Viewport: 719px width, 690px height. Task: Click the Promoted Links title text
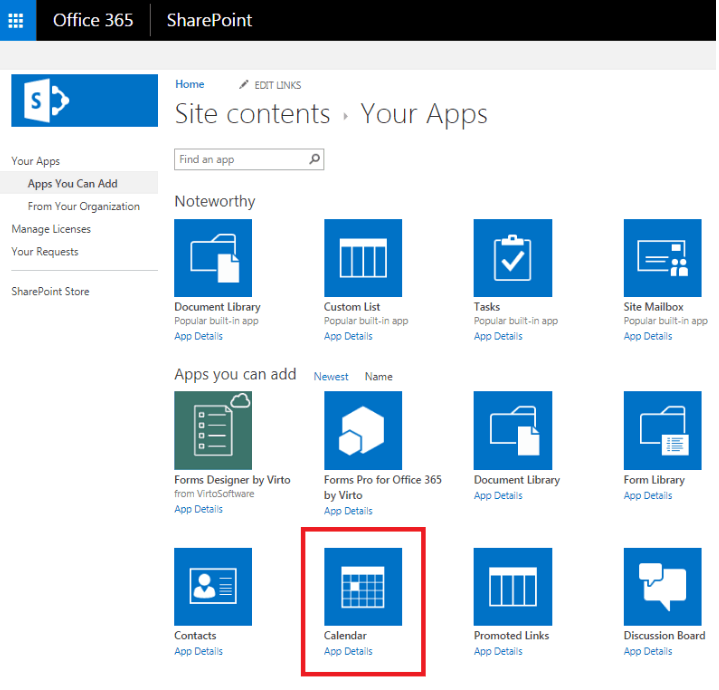(x=512, y=635)
